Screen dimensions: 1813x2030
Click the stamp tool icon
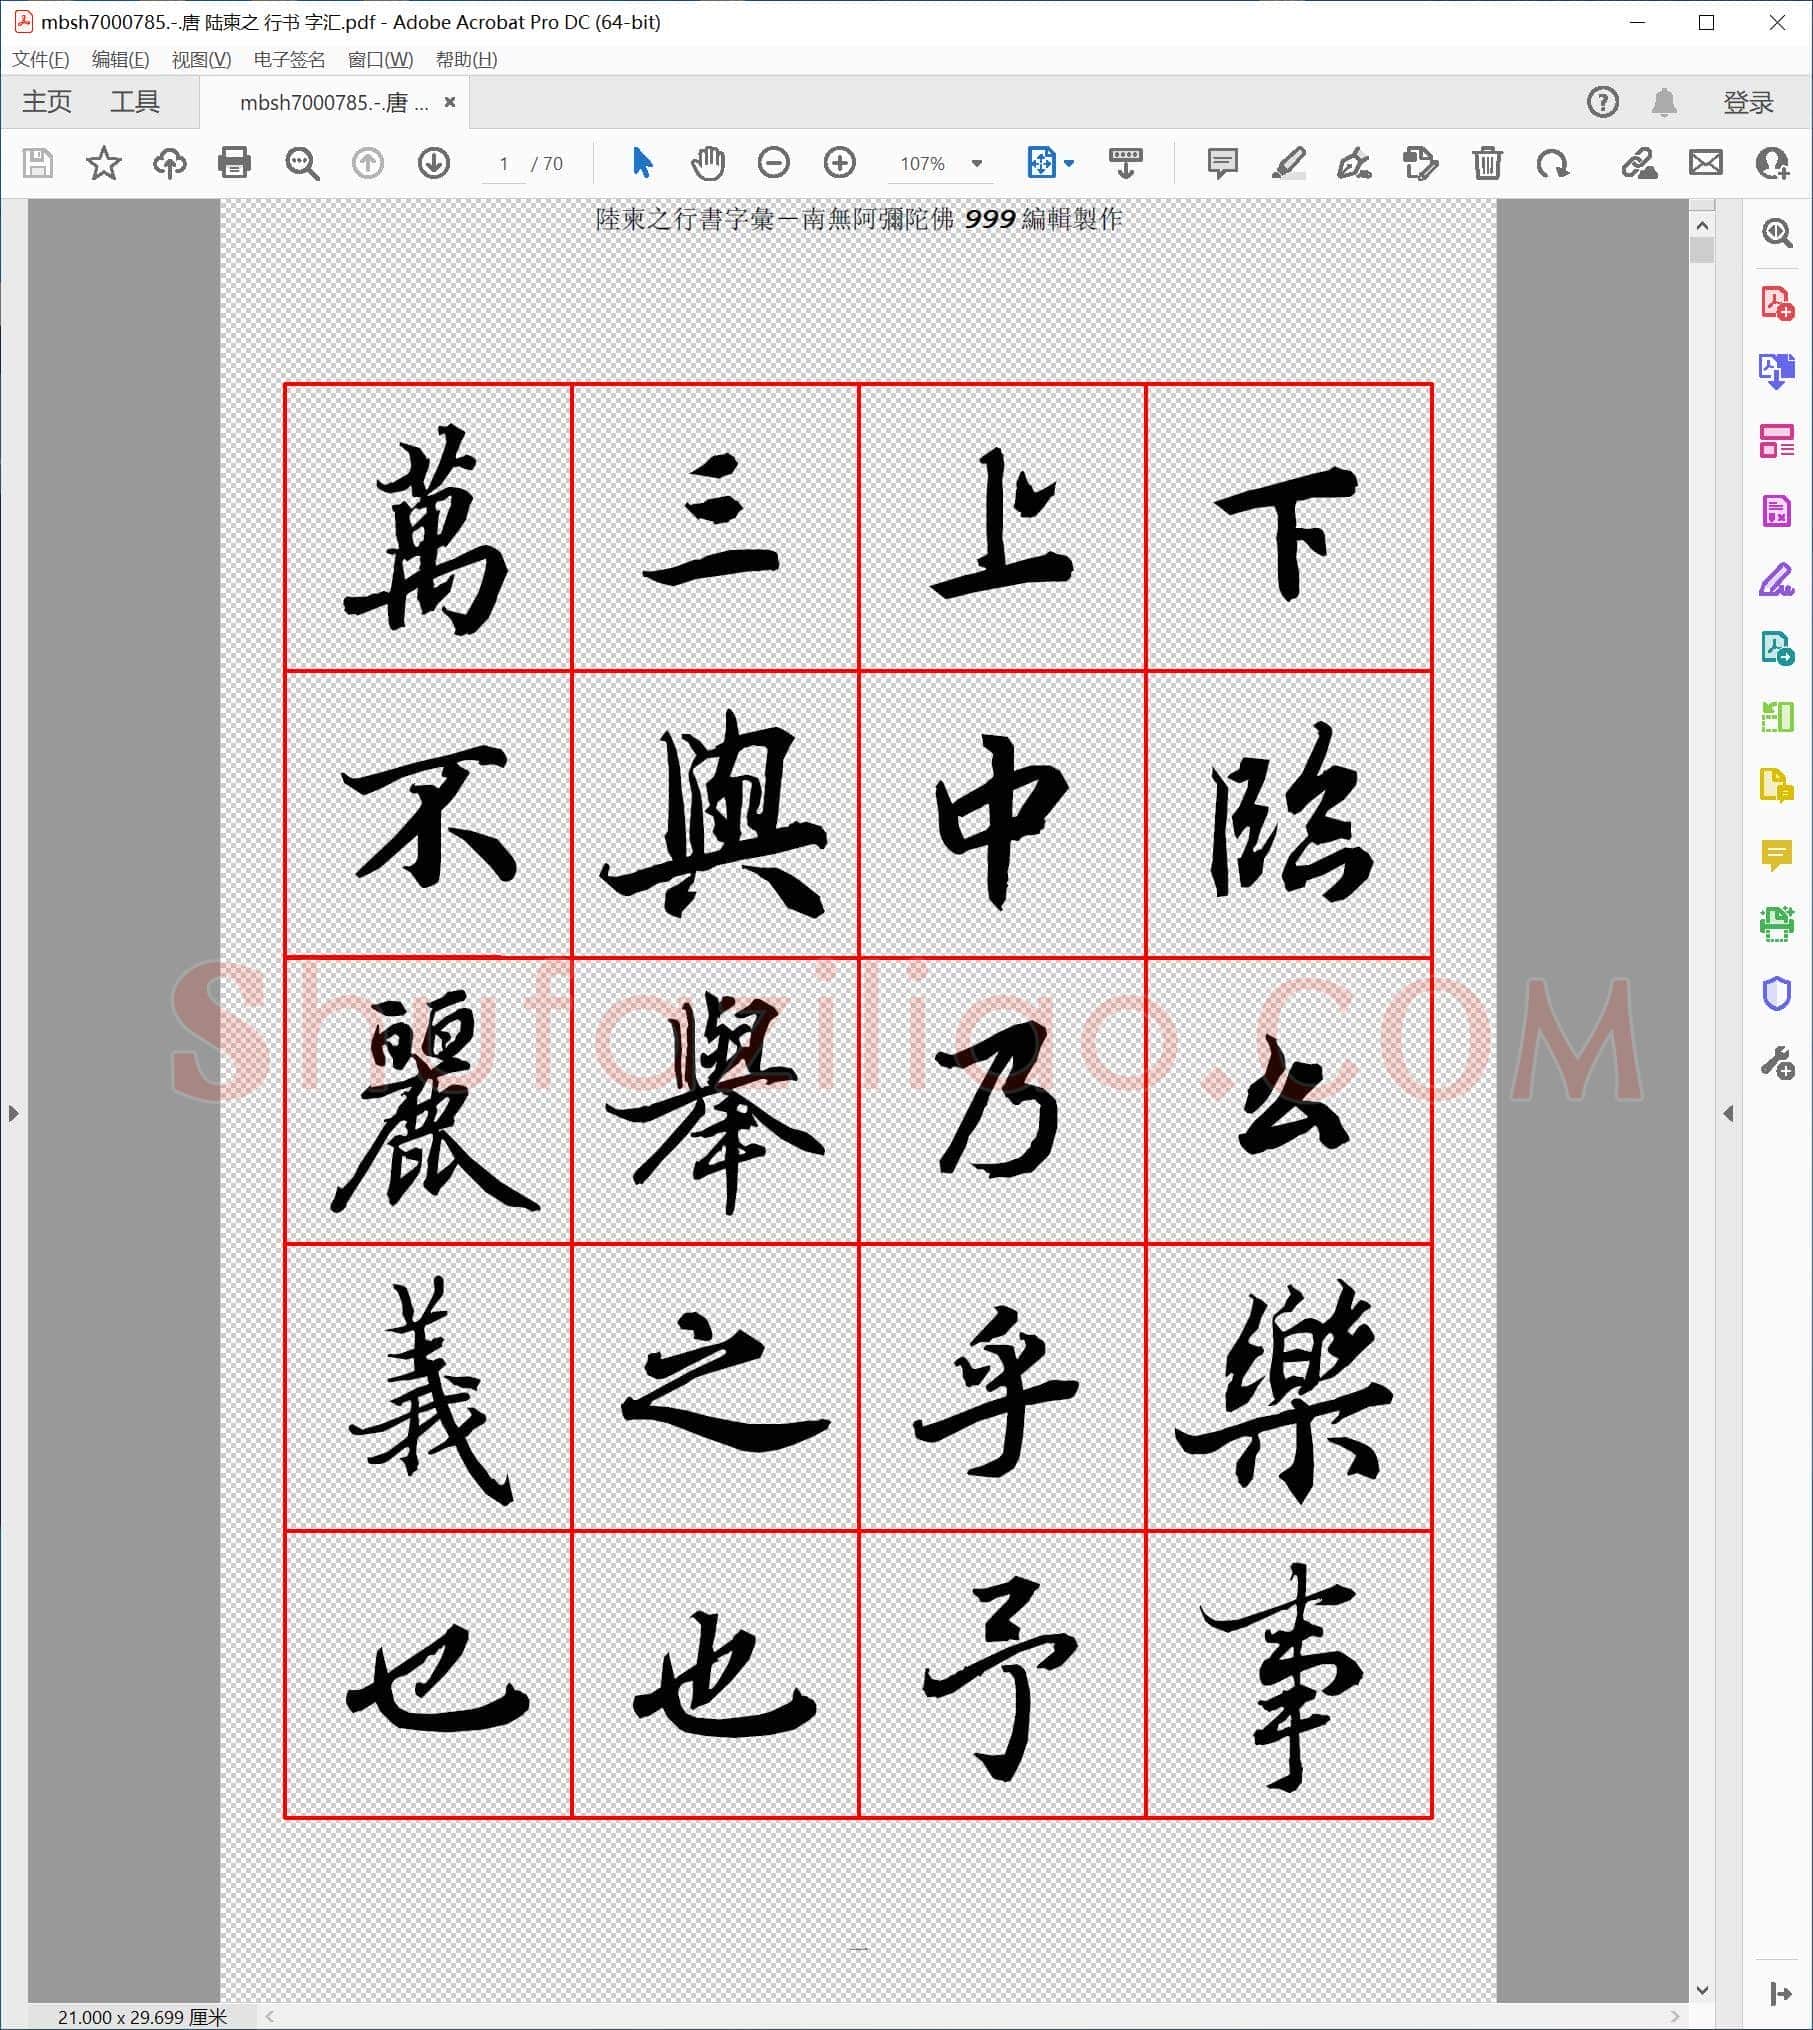point(1420,163)
